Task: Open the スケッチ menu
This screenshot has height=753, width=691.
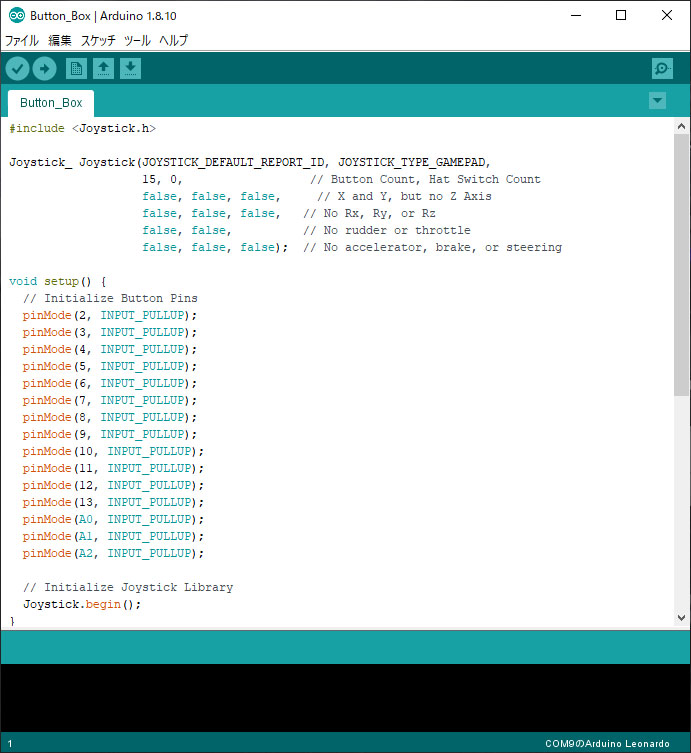Action: (98, 41)
